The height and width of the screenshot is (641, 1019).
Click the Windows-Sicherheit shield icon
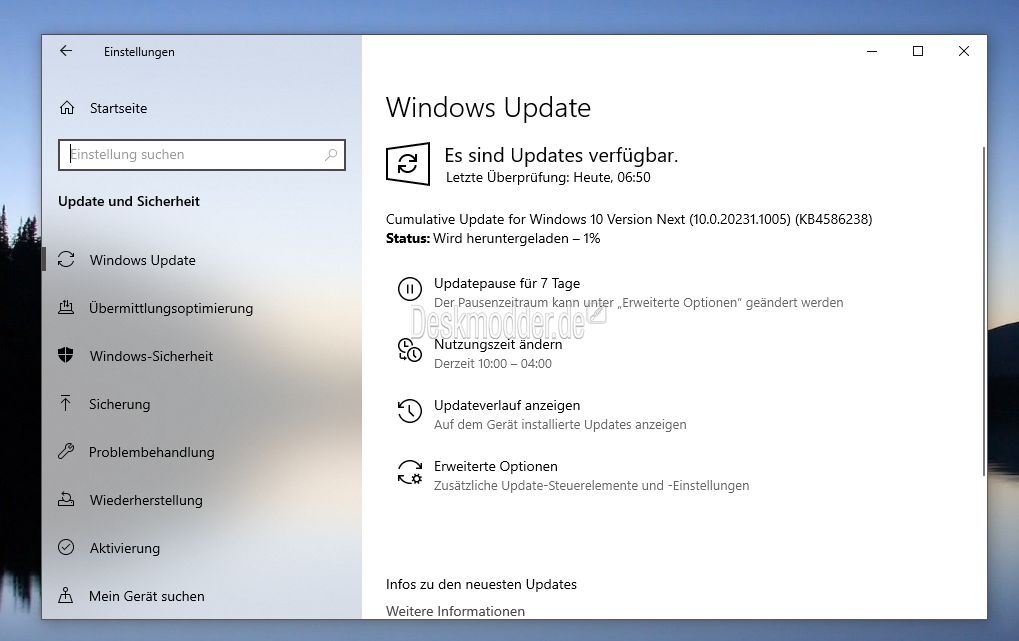click(66, 355)
